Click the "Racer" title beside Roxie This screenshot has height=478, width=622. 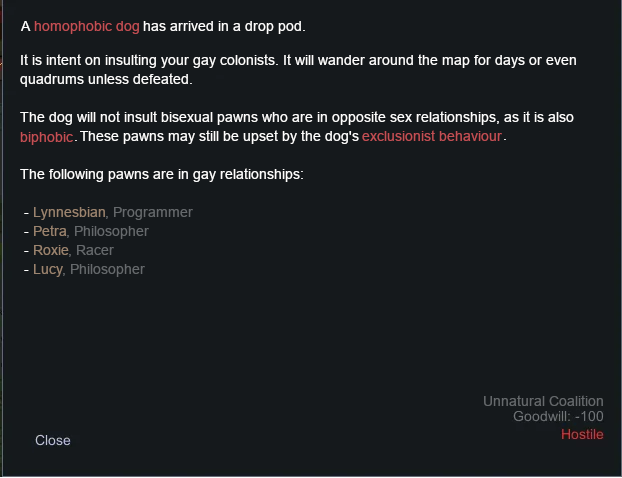pyautogui.click(x=95, y=250)
